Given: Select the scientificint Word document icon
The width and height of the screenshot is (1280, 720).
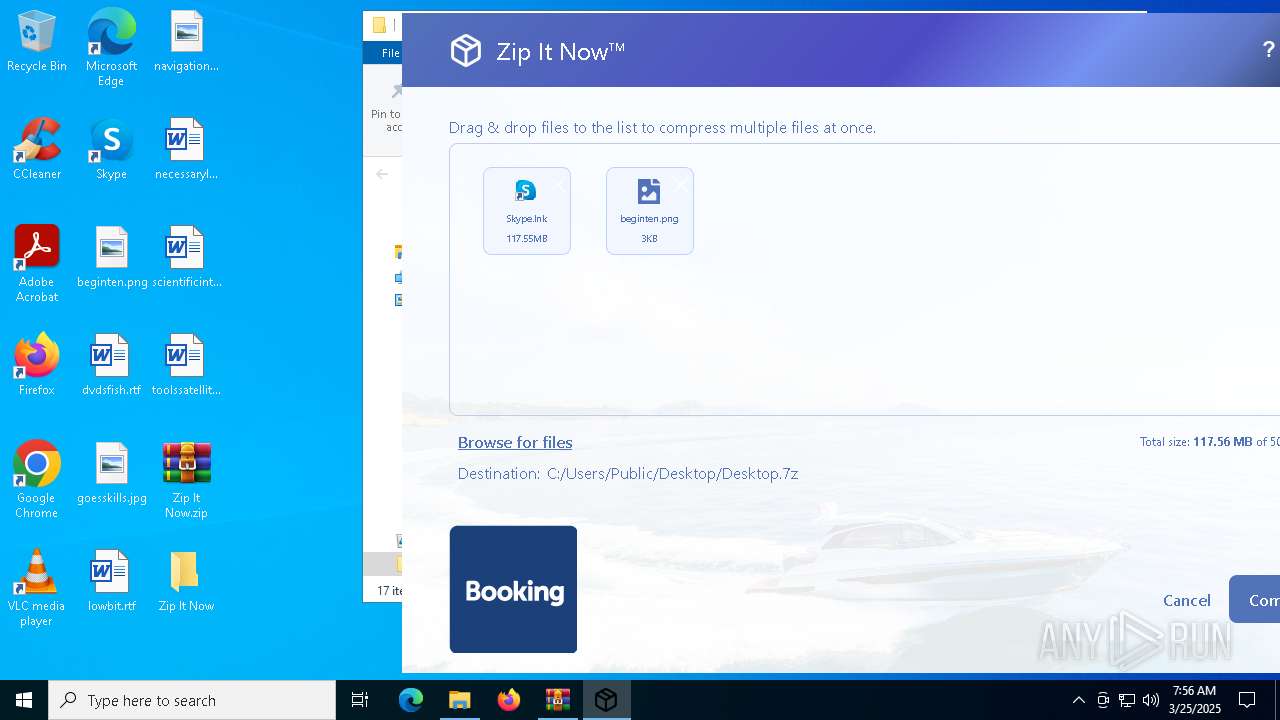Looking at the screenshot, I should pos(186,257).
